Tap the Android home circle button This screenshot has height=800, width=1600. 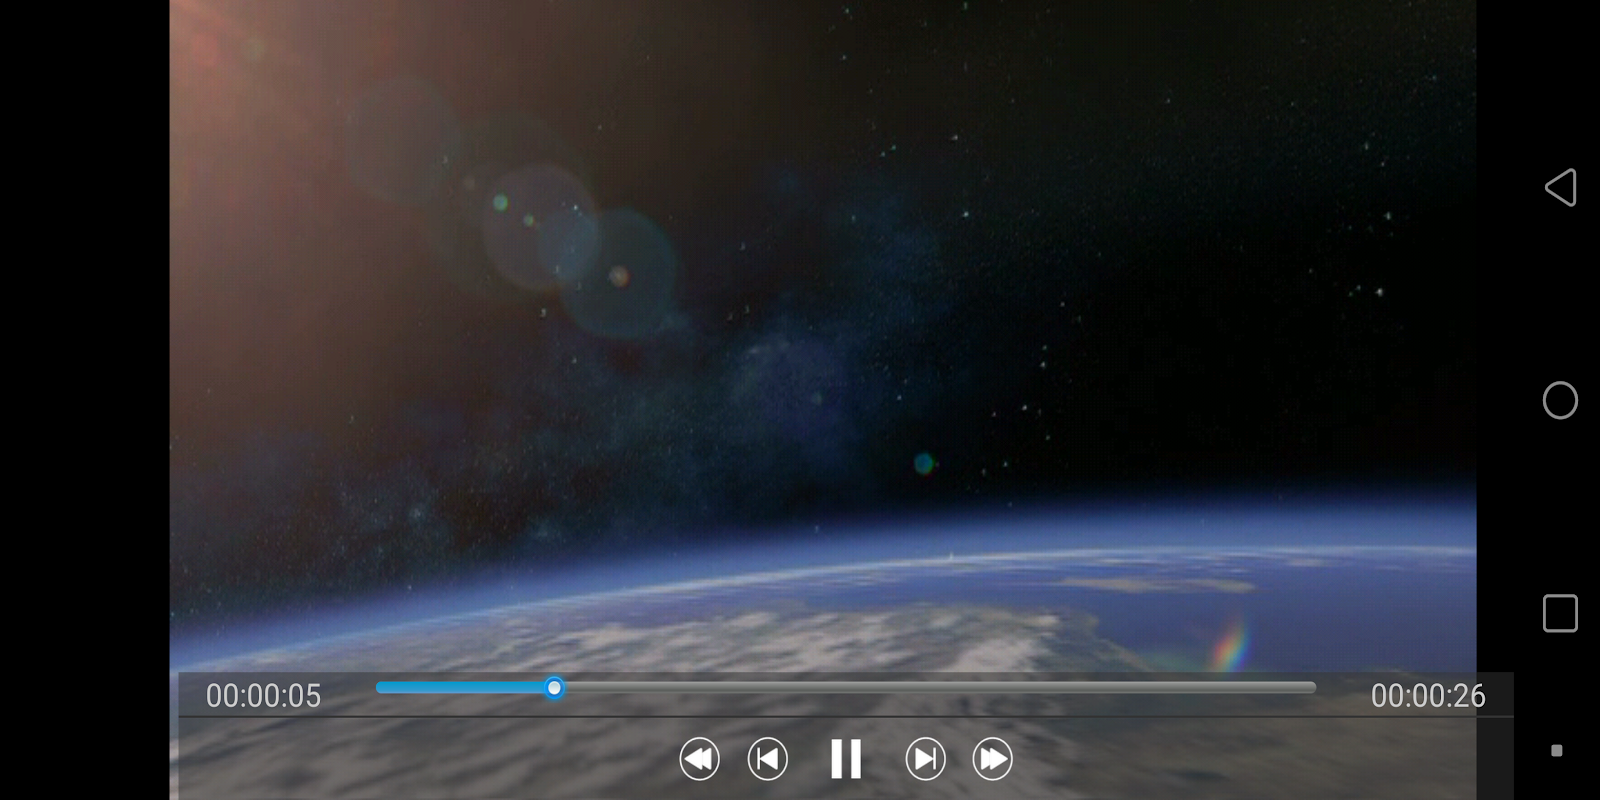(x=1560, y=400)
